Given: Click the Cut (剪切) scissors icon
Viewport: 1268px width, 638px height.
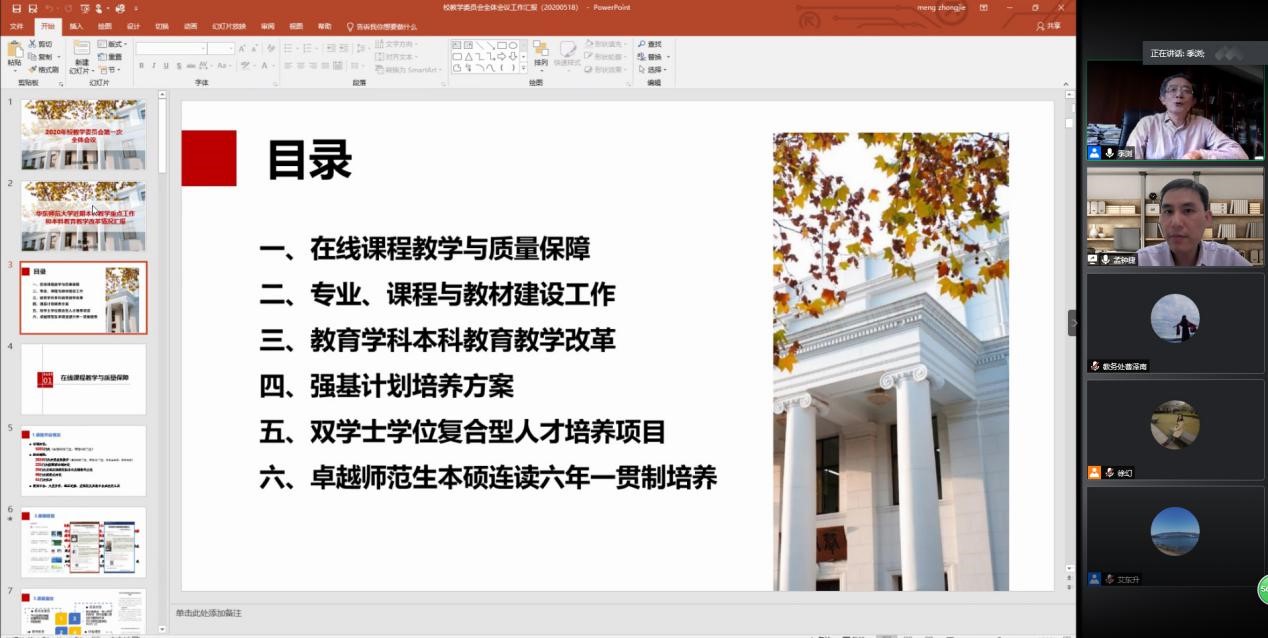Looking at the screenshot, I should pos(33,44).
